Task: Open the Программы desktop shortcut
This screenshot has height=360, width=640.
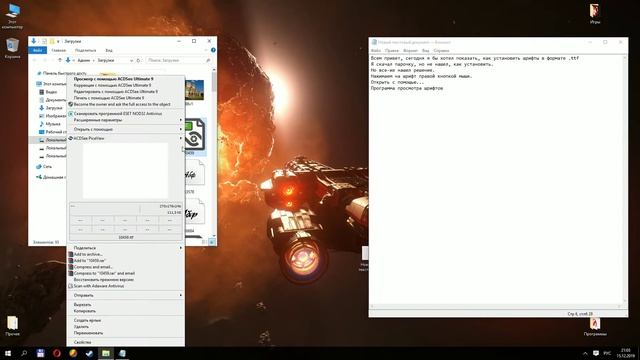Action: [595, 327]
